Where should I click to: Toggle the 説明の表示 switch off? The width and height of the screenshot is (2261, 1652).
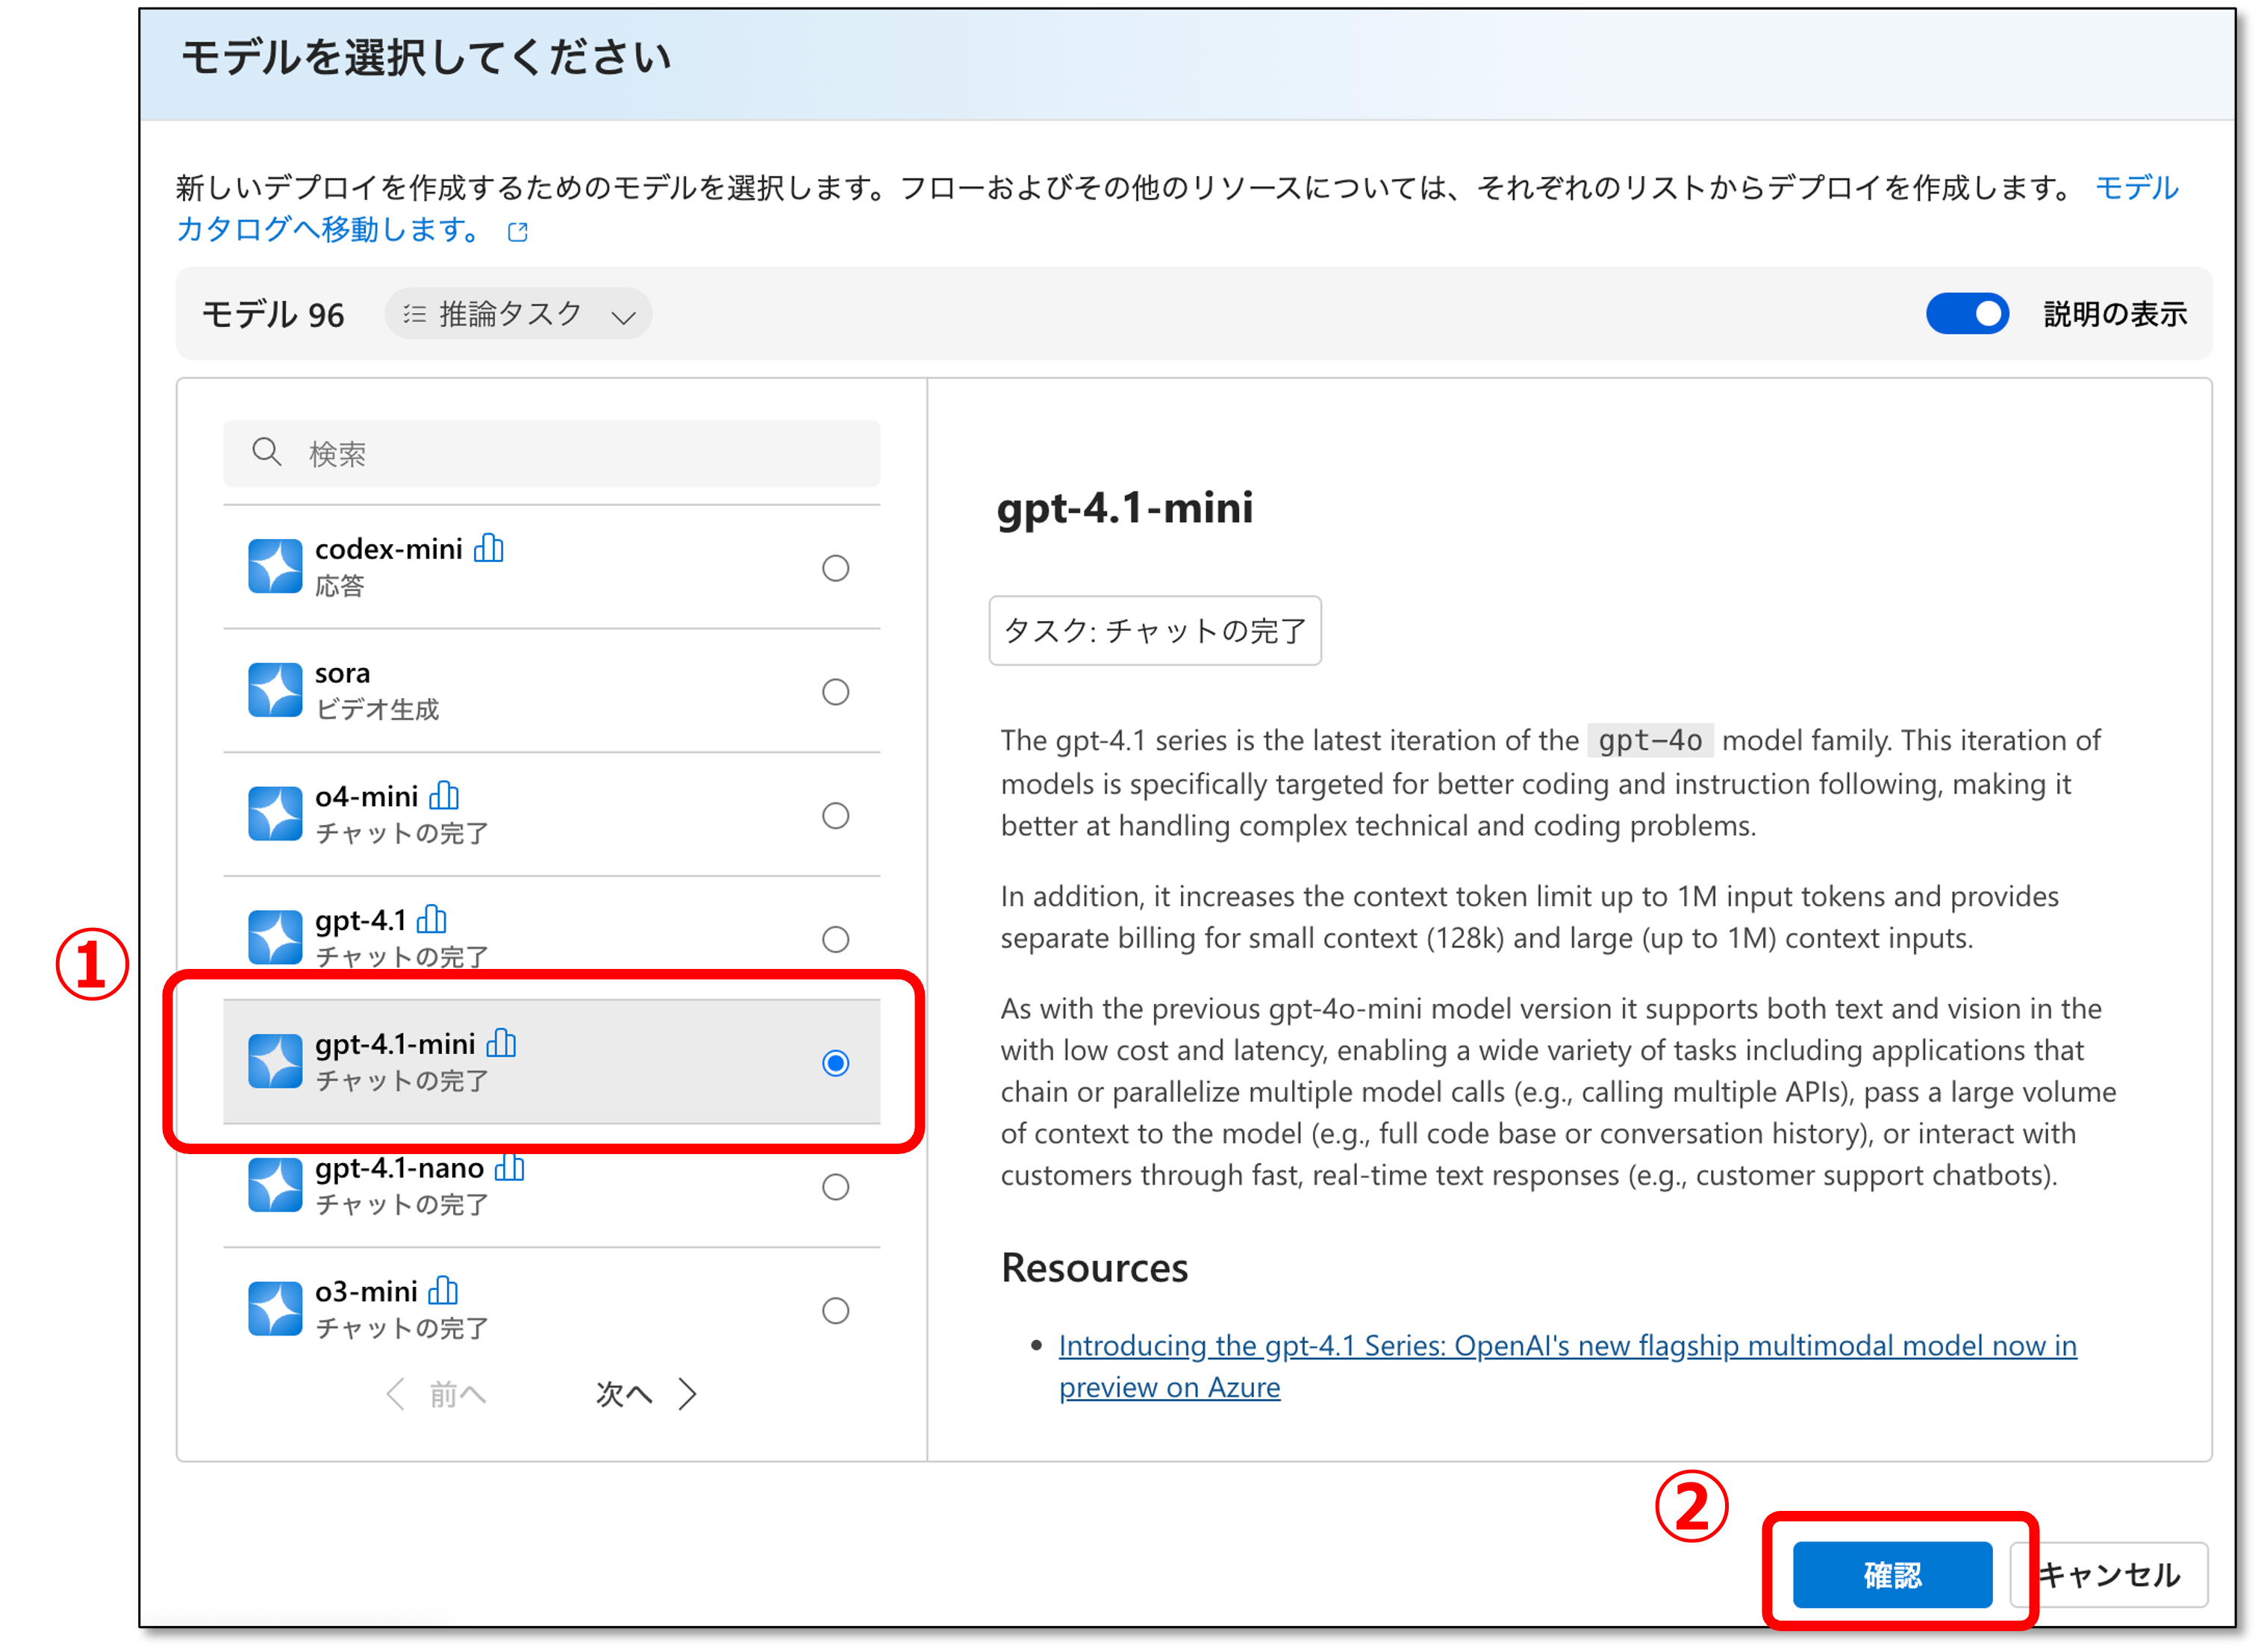(x=1967, y=314)
